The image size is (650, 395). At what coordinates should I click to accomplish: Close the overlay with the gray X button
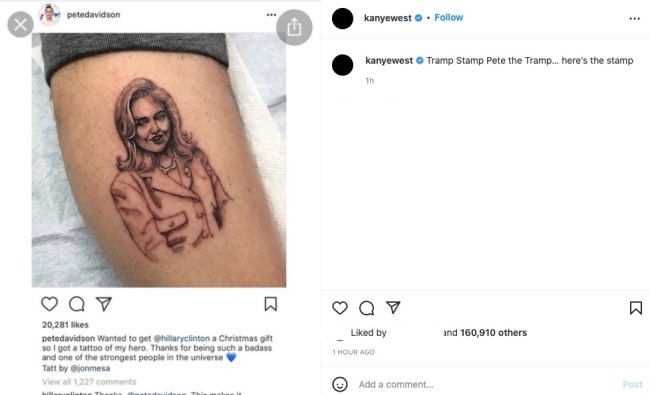[x=20, y=24]
